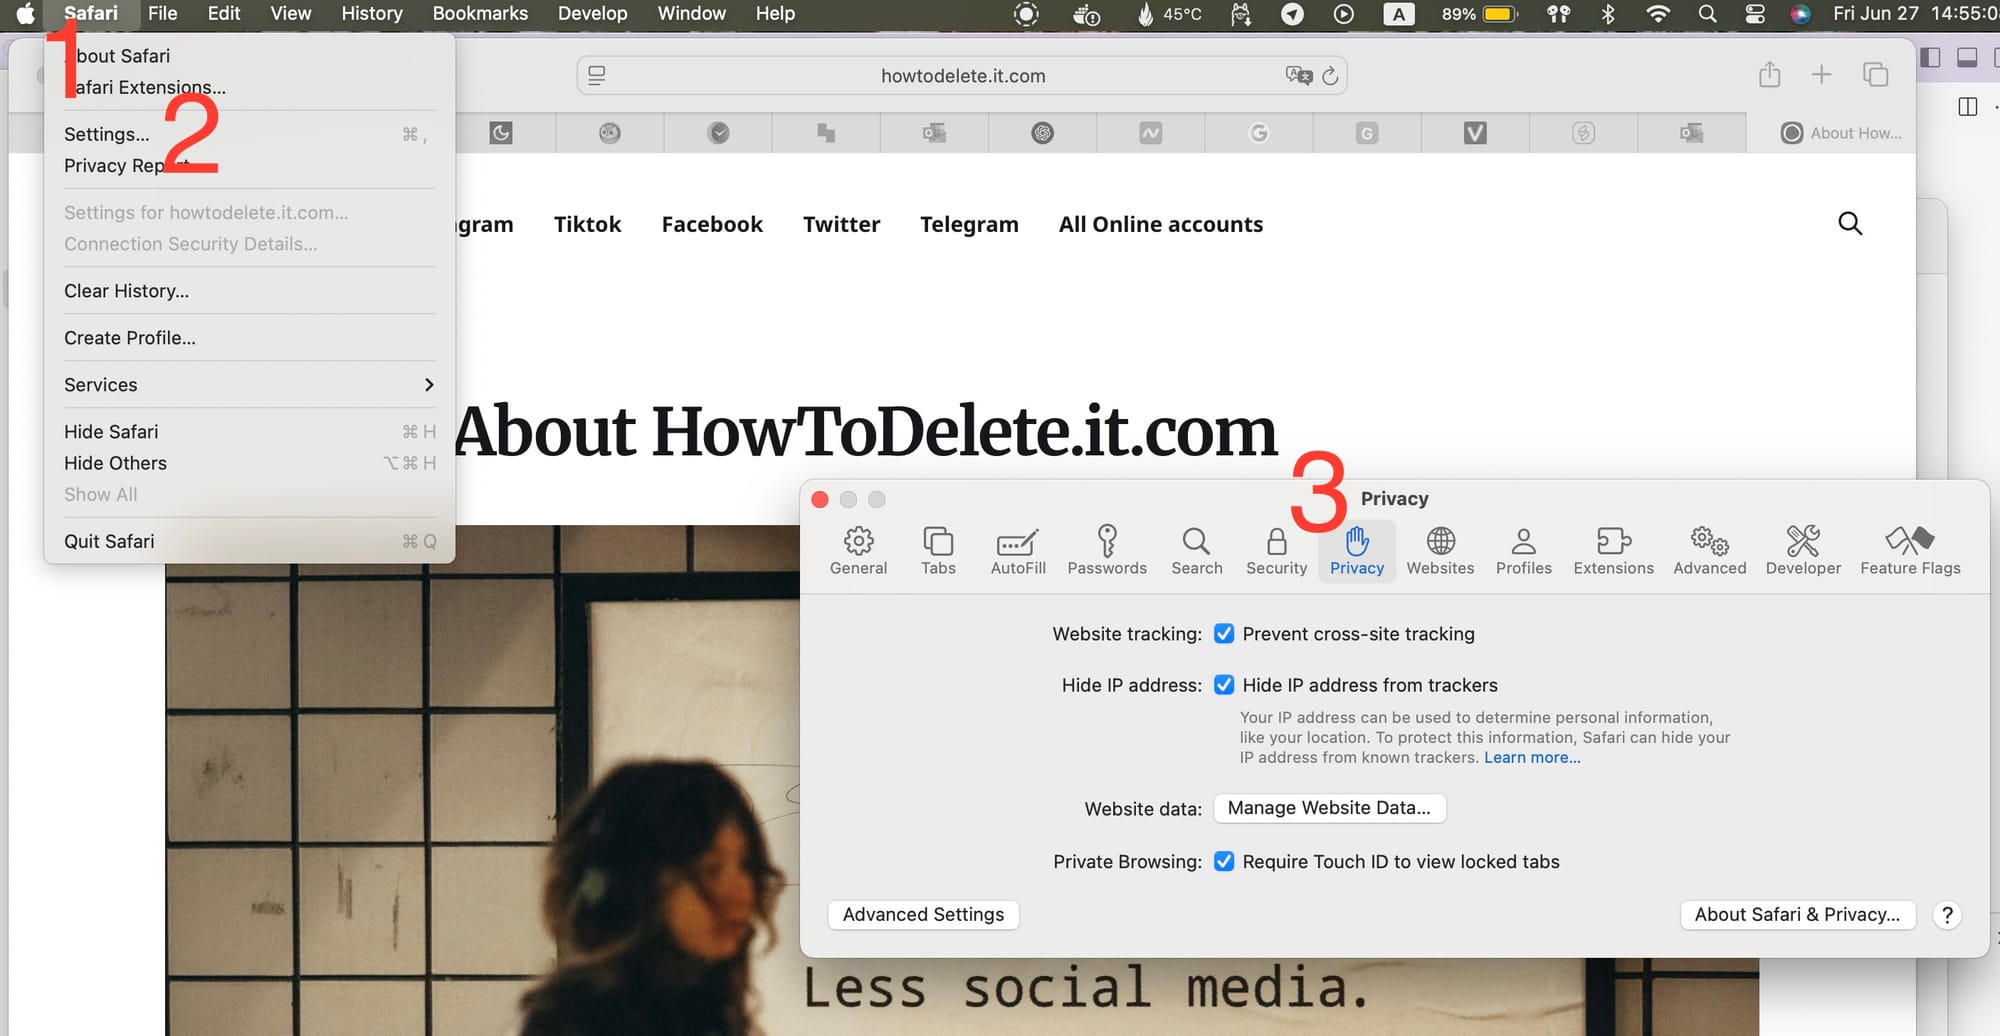Image resolution: width=2000 pixels, height=1036 pixels.
Task: Toggle Require Touch ID for locked tabs
Action: 1223,861
